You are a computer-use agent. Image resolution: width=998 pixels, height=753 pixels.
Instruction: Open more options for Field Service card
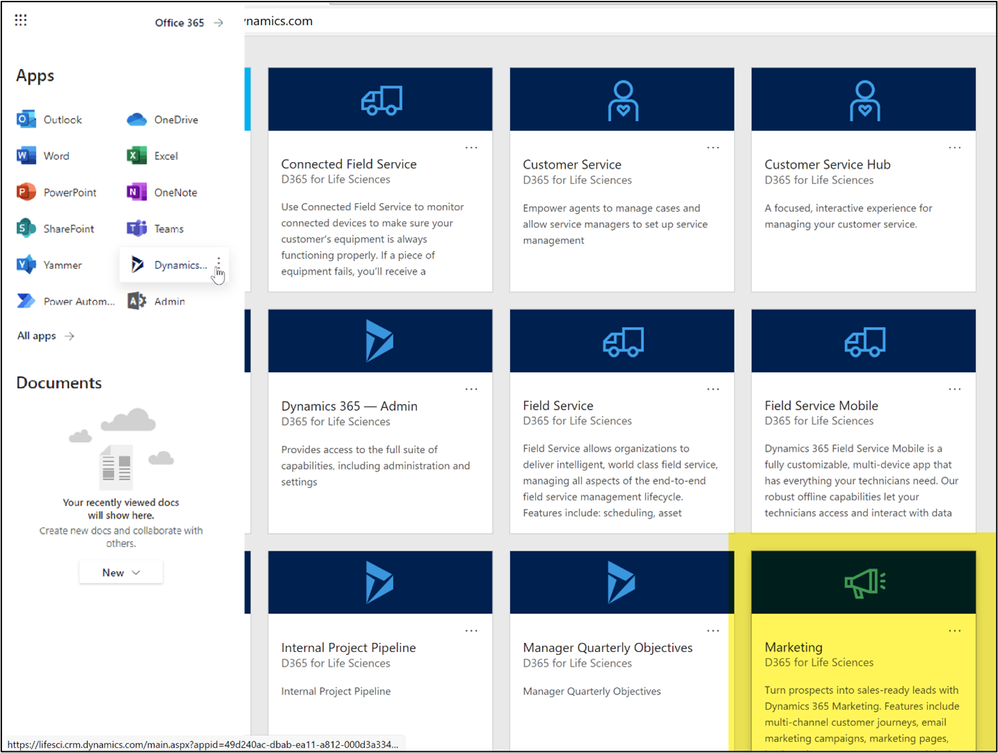(x=713, y=389)
